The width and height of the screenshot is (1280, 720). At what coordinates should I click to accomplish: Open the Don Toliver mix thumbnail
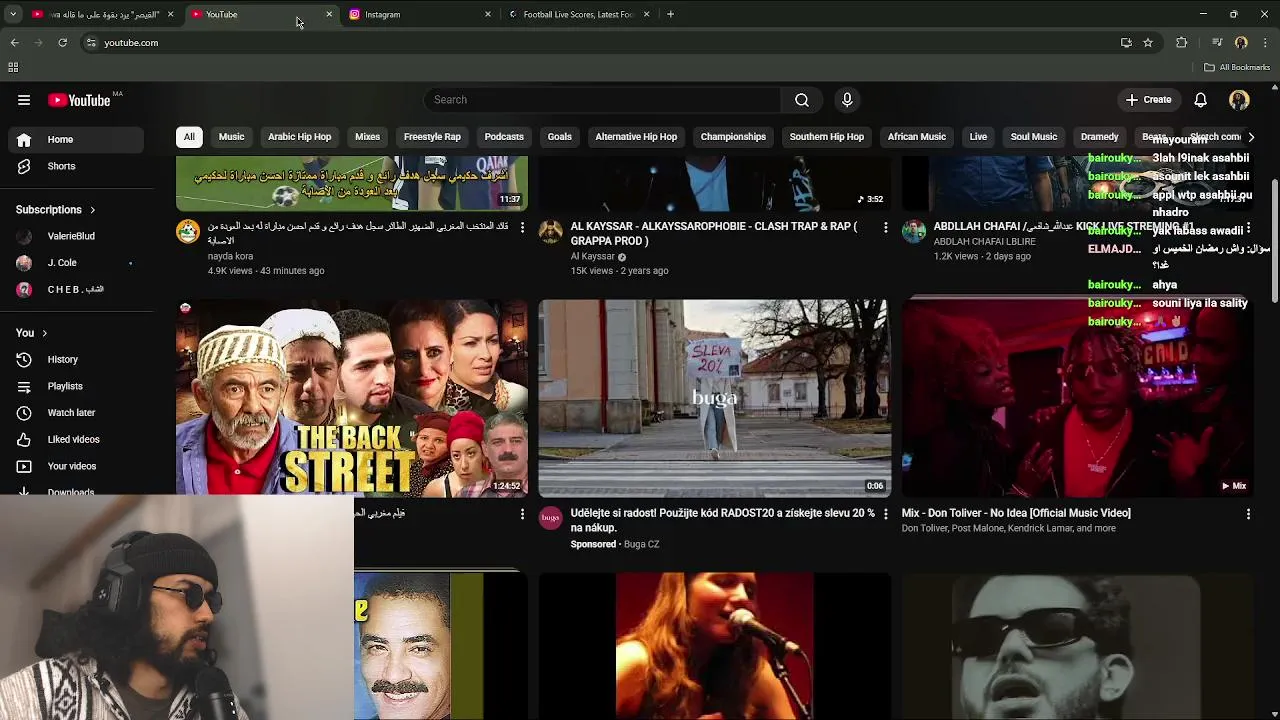coord(1077,398)
